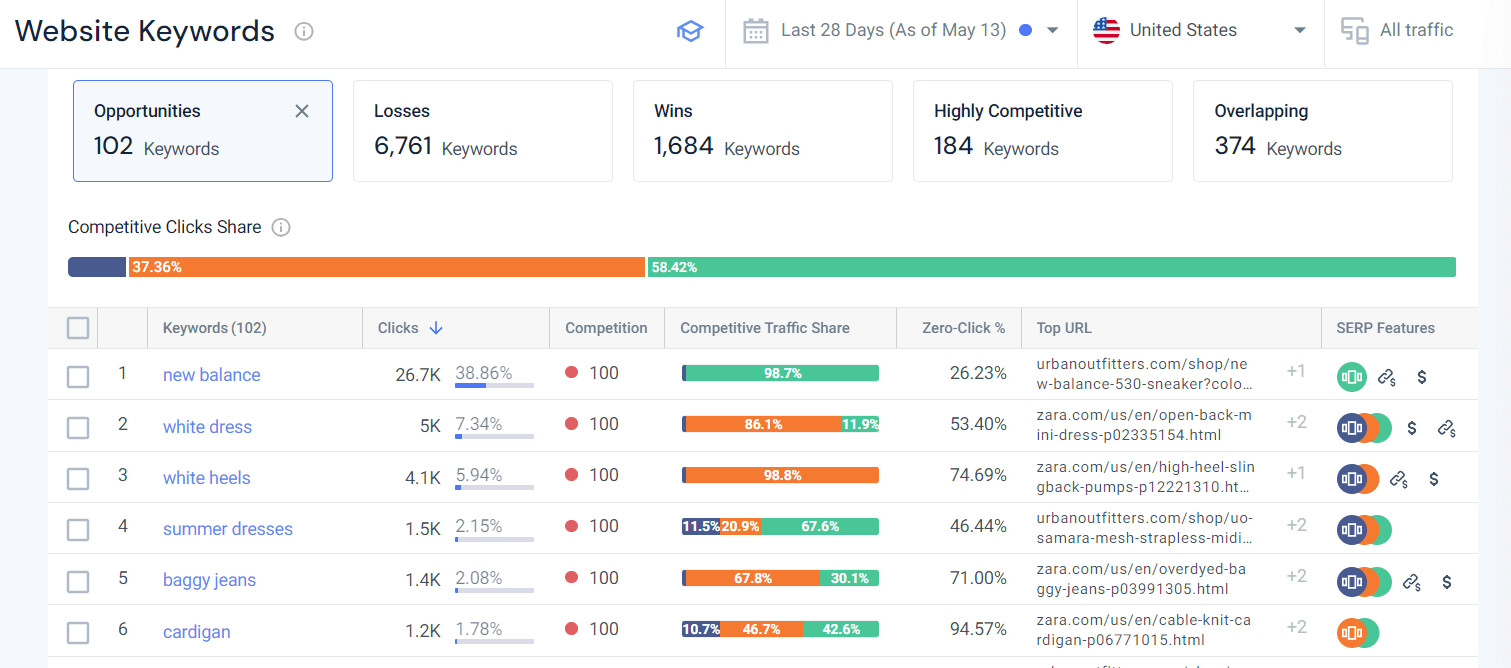This screenshot has width=1511, height=668.
Task: Click the green carousel SERP icon for new balance
Action: point(1352,377)
